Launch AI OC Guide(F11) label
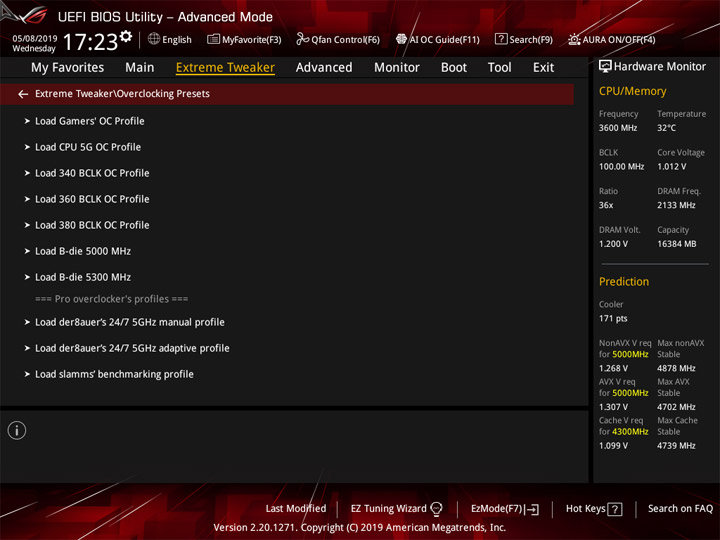Viewport: 720px width, 540px height. click(x=444, y=40)
